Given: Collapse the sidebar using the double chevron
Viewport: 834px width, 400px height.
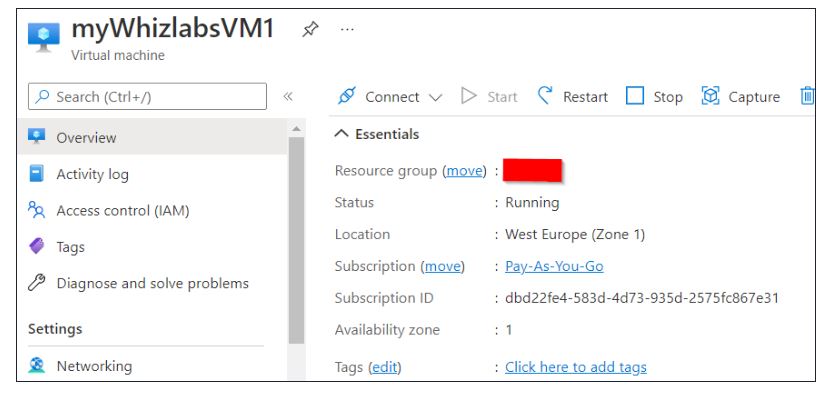Looking at the screenshot, I should [x=288, y=96].
